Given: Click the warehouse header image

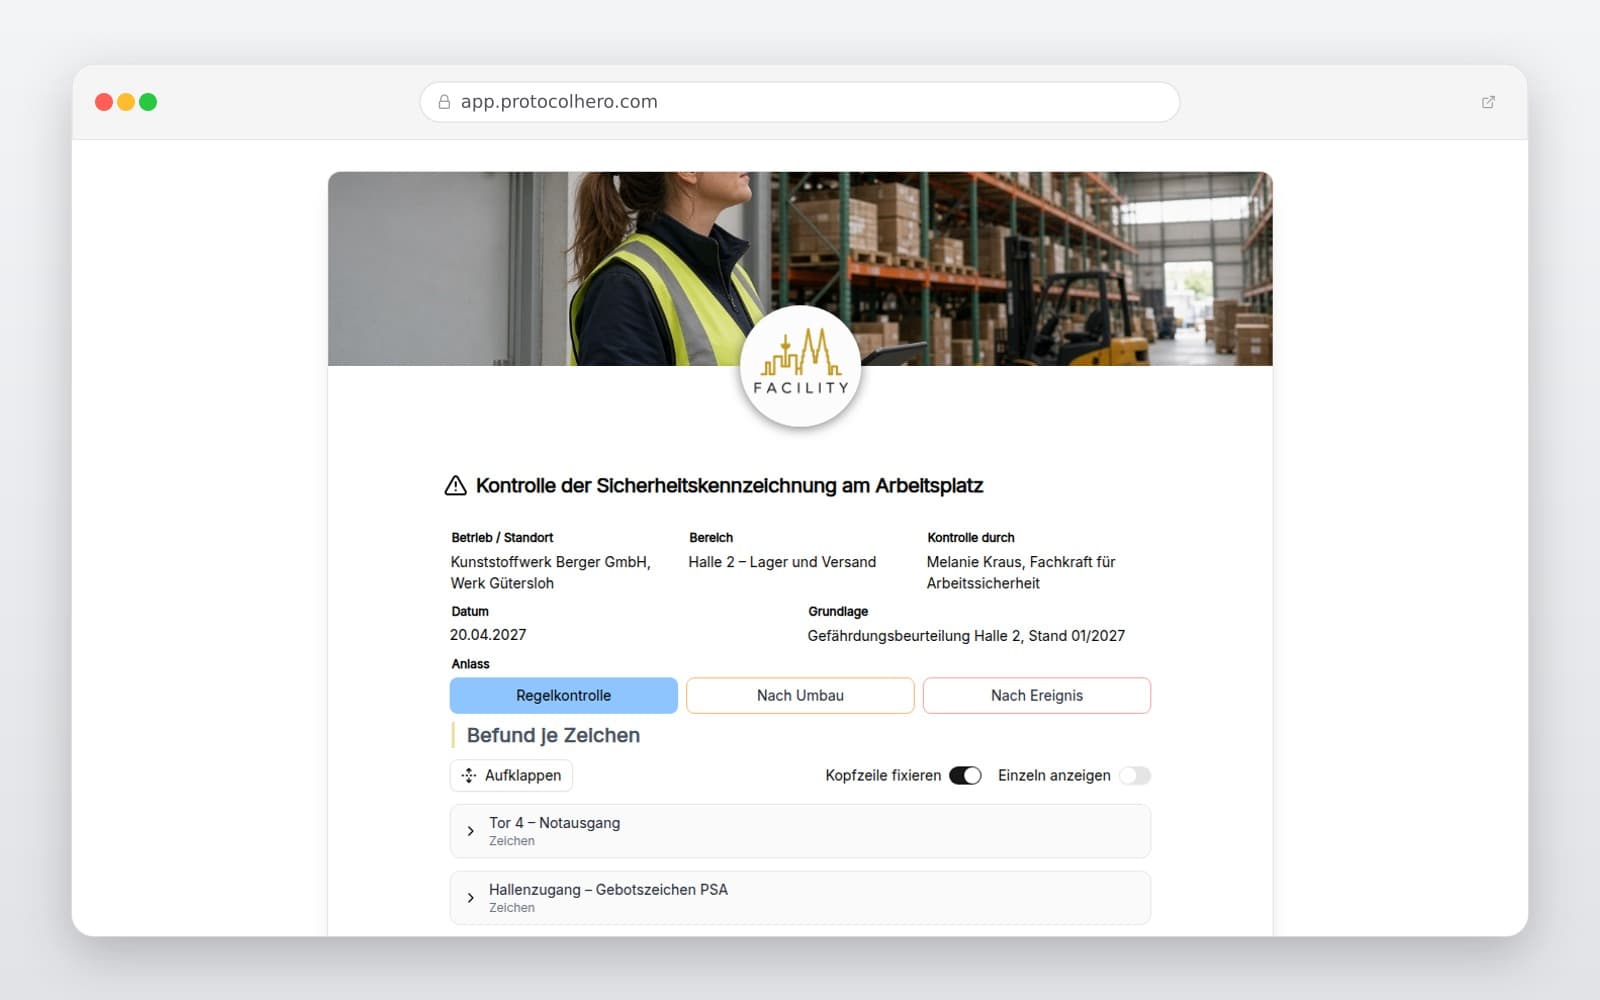Looking at the screenshot, I should pyautogui.click(x=800, y=269).
